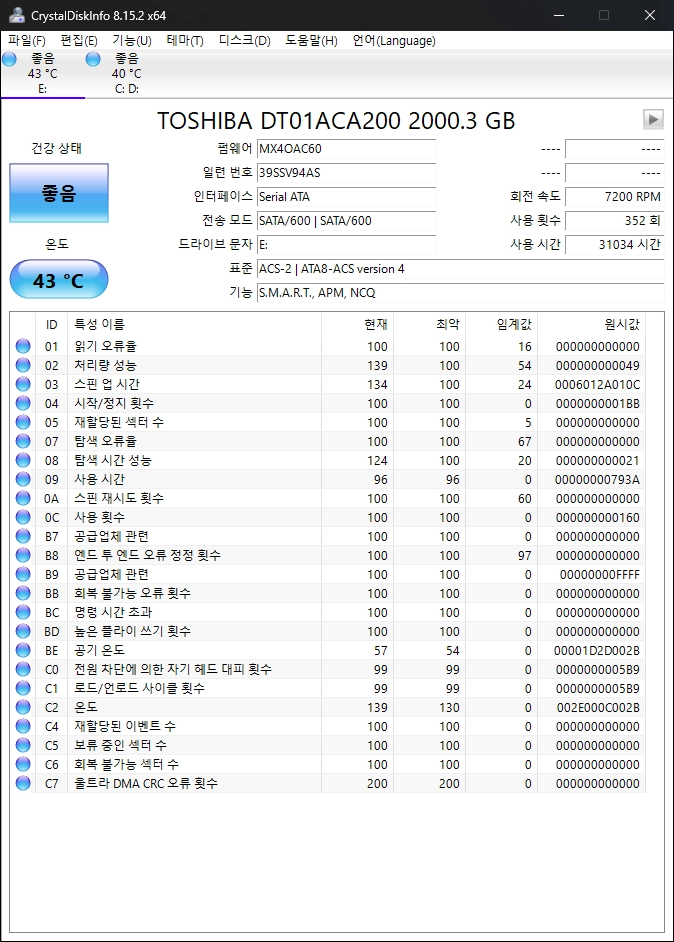This screenshot has width=674, height=942.
Task: Click raw value 00001D2D002B
Action: (x=597, y=651)
